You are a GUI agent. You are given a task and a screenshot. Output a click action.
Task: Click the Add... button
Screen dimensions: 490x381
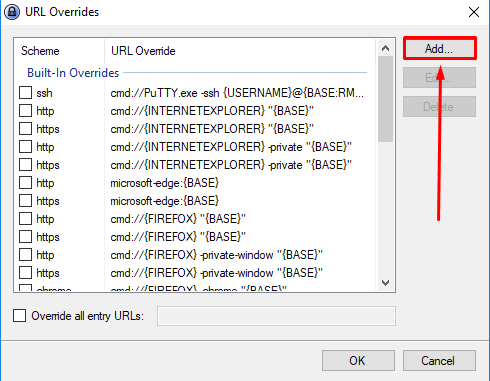click(439, 49)
